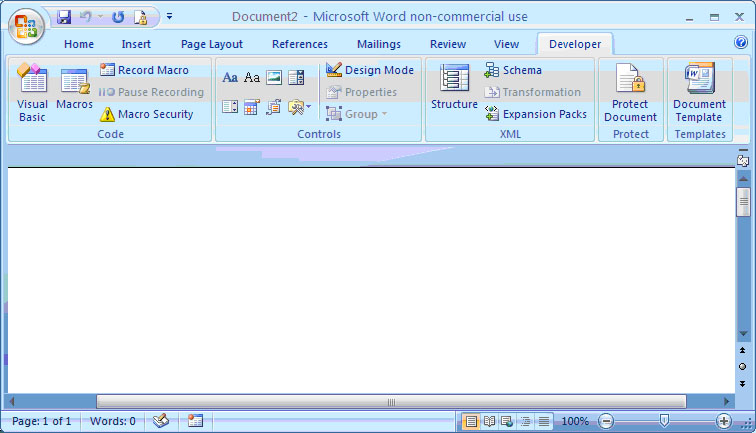Go to next page browse button
Viewport: 756px width, 433px height.
[x=742, y=384]
